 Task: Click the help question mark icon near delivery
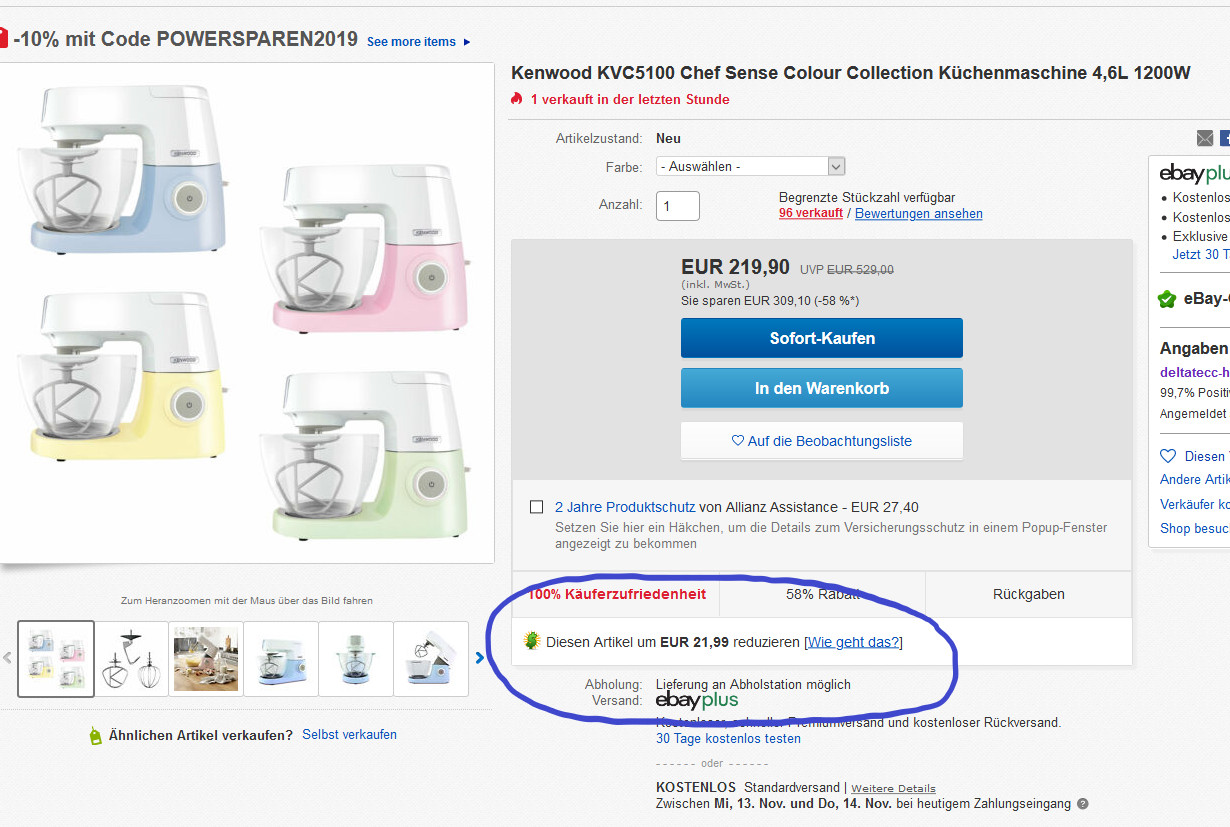click(x=1083, y=804)
